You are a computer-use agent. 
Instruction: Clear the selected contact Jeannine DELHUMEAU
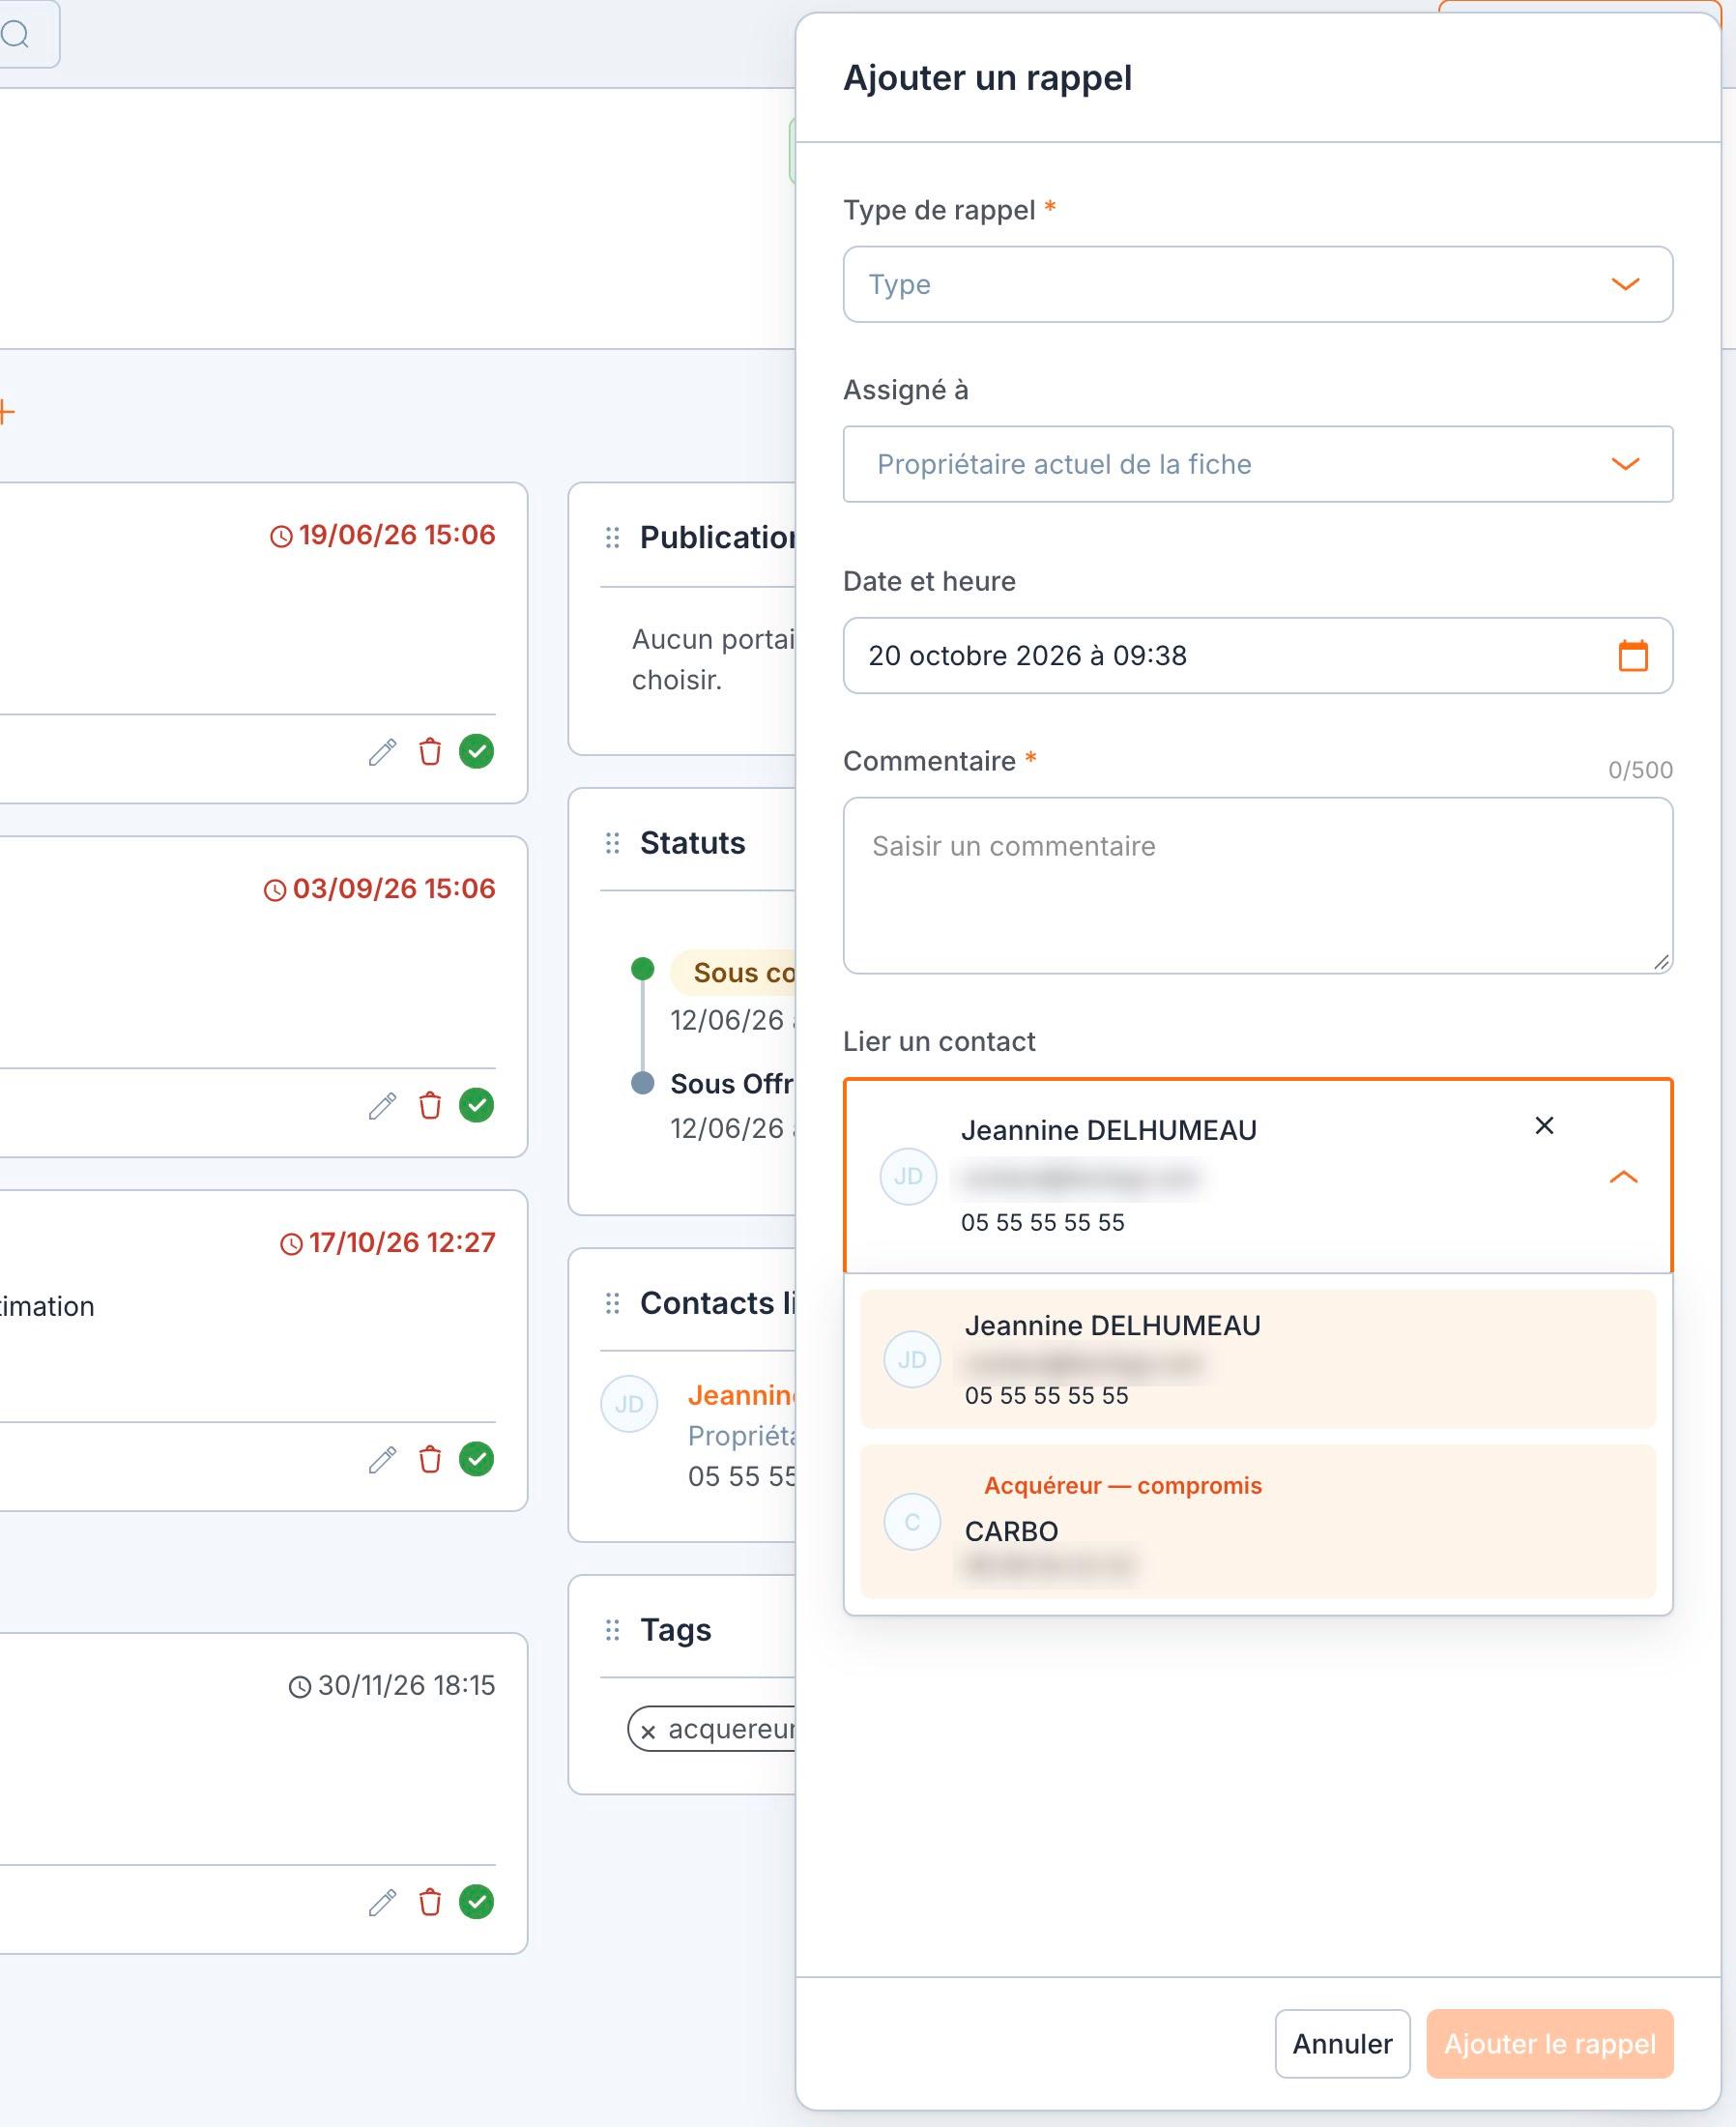[x=1544, y=1126]
